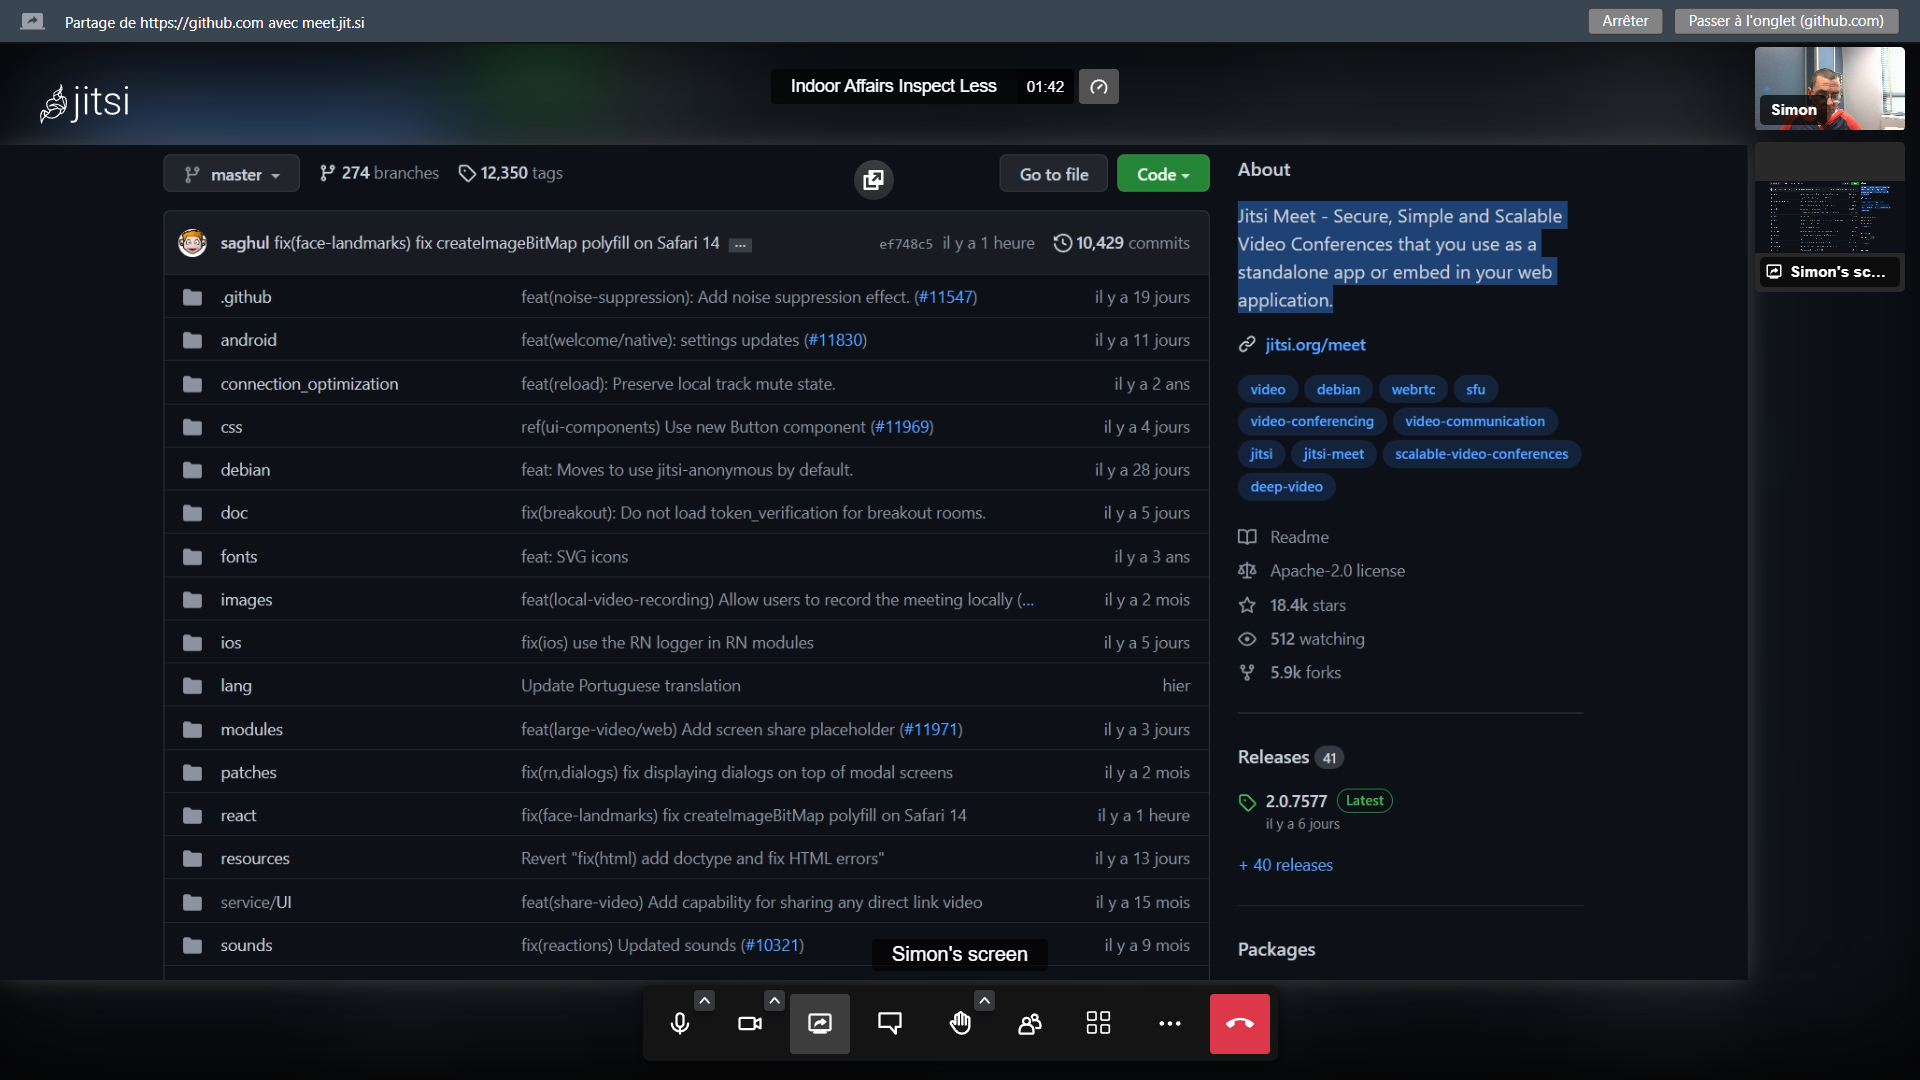This screenshot has width=1920, height=1080.
Task: Click meeting name Indoor Affairs Inspect Less
Action: coord(893,86)
